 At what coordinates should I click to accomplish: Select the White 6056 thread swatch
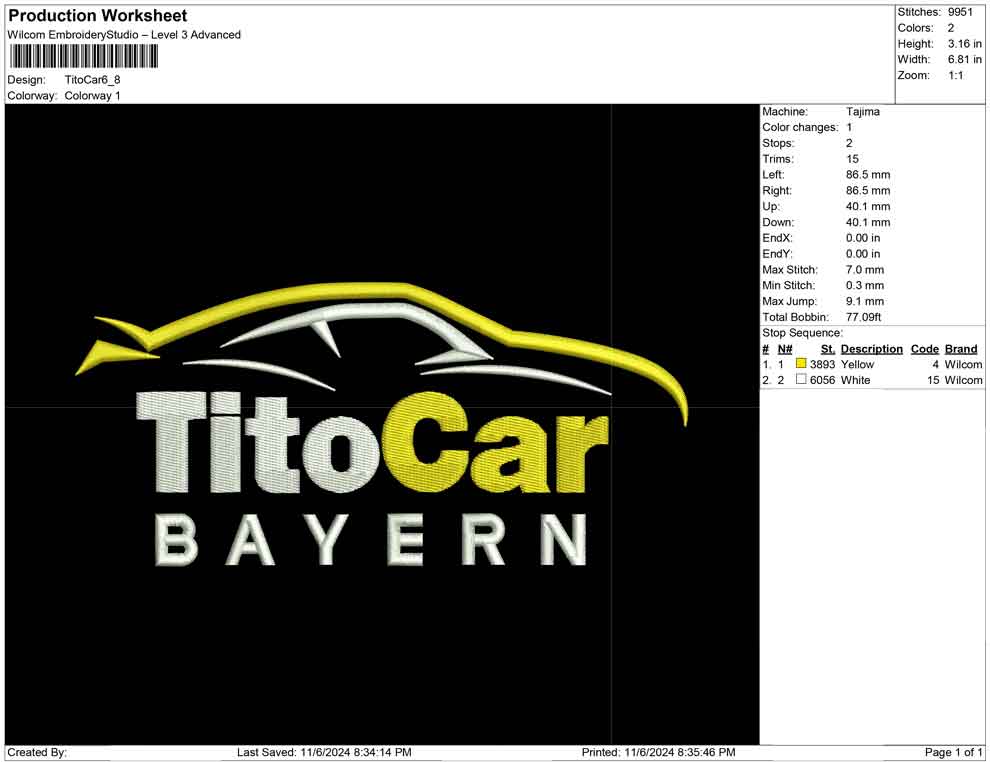pyautogui.click(x=800, y=380)
